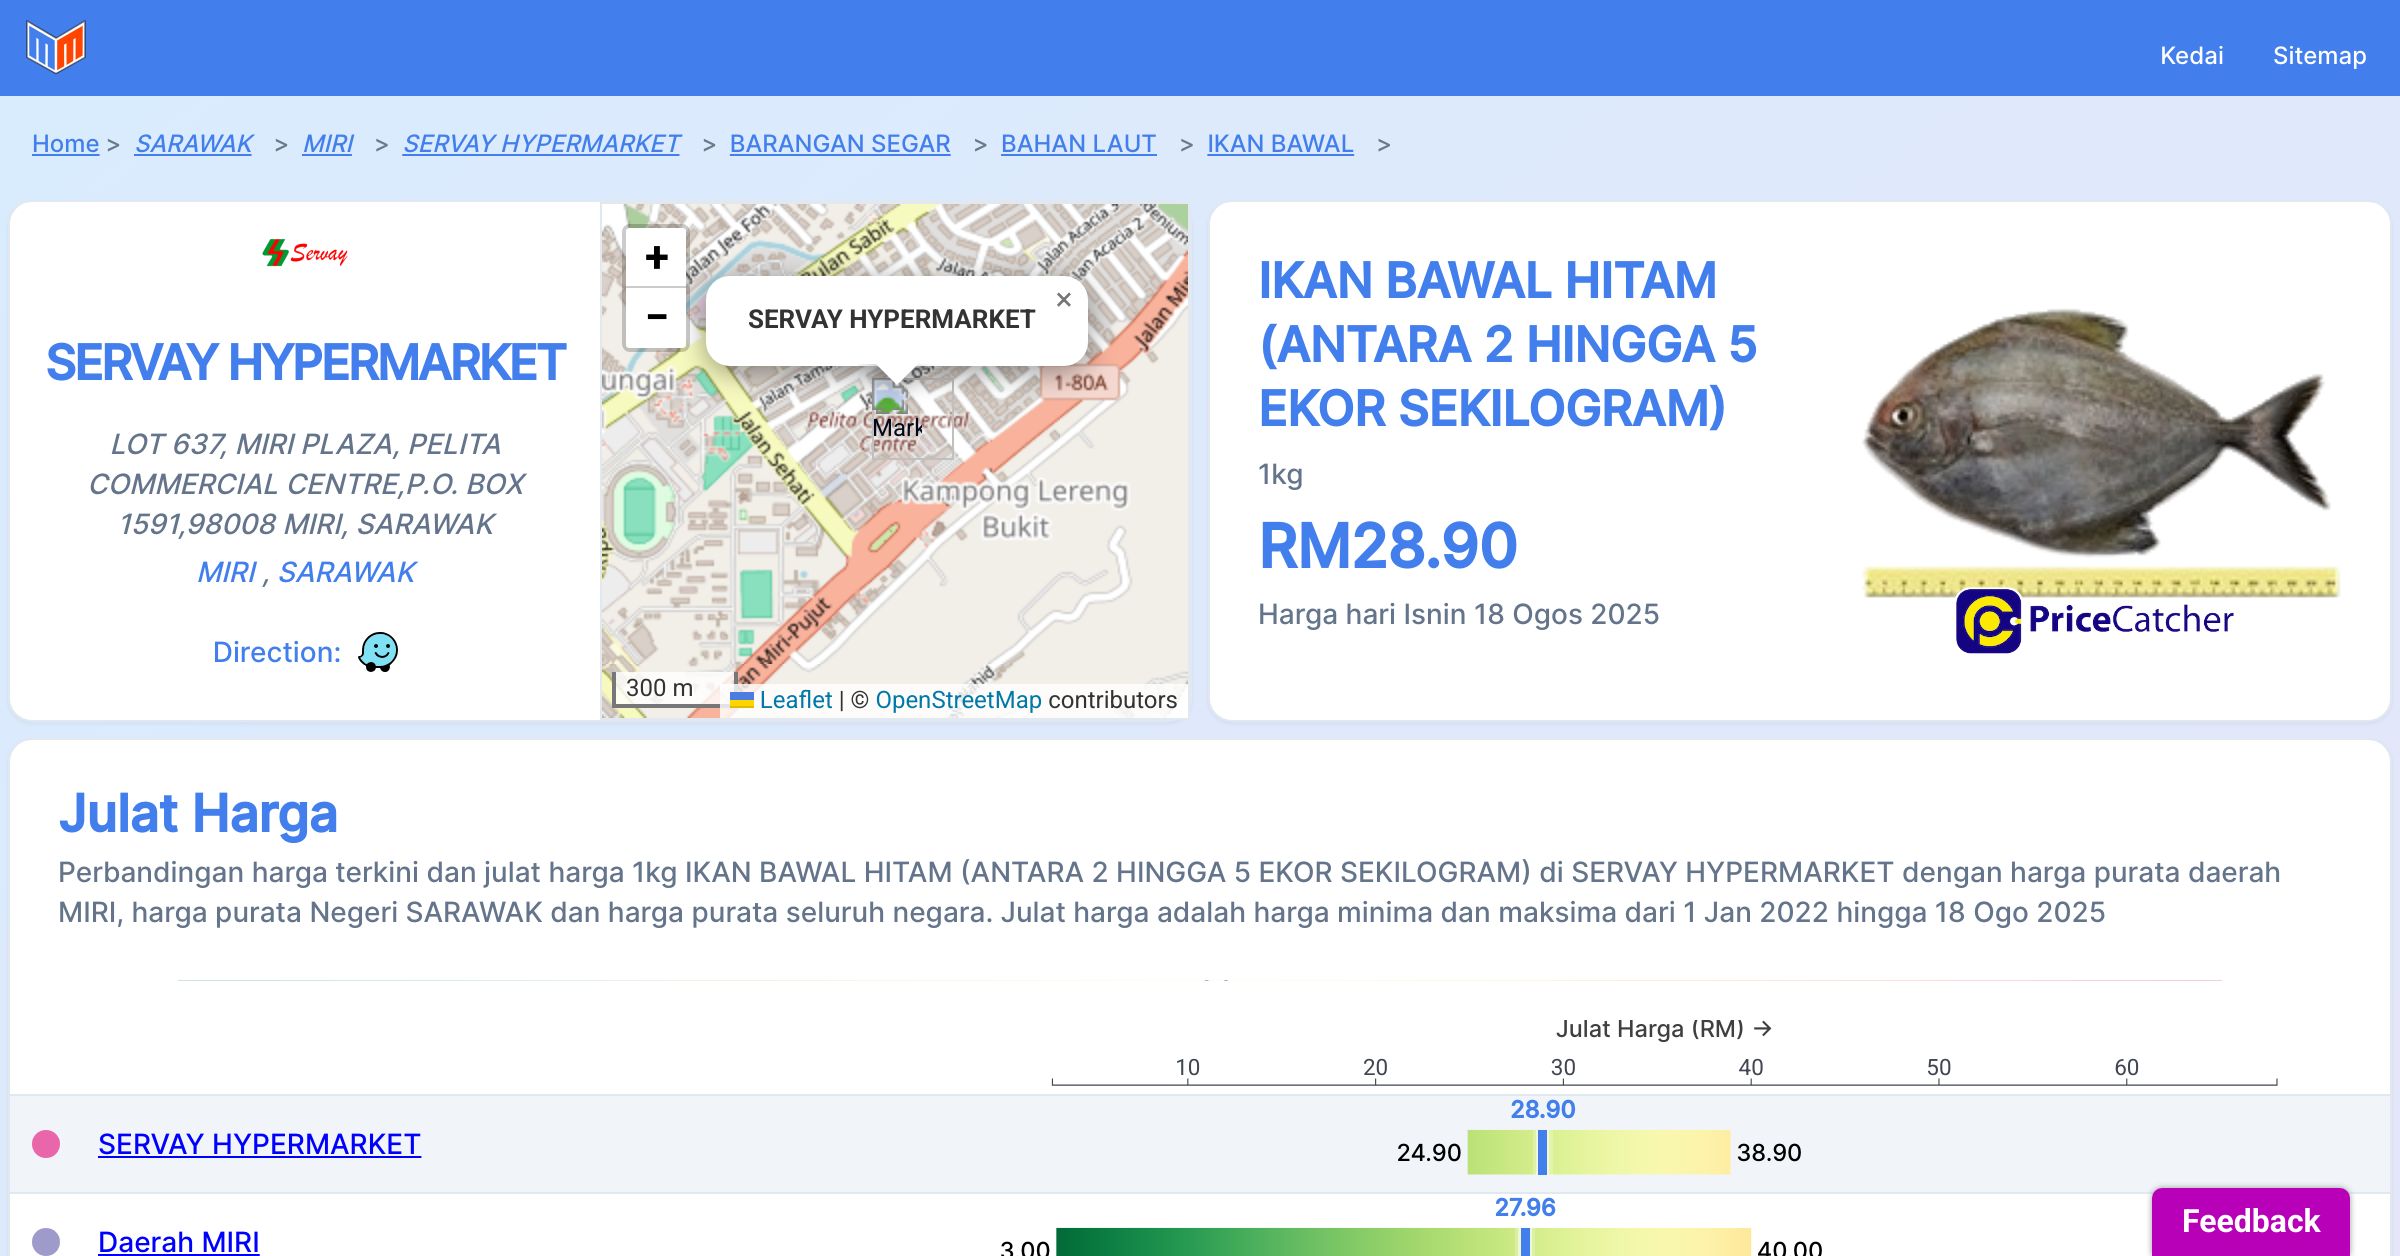Click the 1kg unit text
The height and width of the screenshot is (1256, 2400).
tap(1280, 474)
